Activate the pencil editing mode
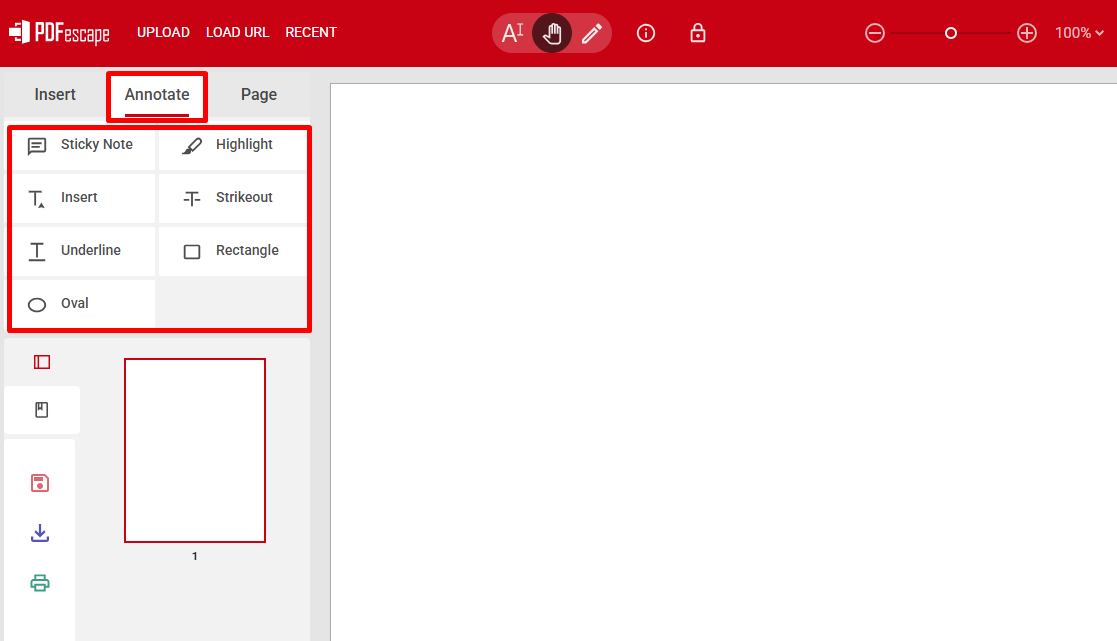Image resolution: width=1117 pixels, height=641 pixels. pos(591,32)
